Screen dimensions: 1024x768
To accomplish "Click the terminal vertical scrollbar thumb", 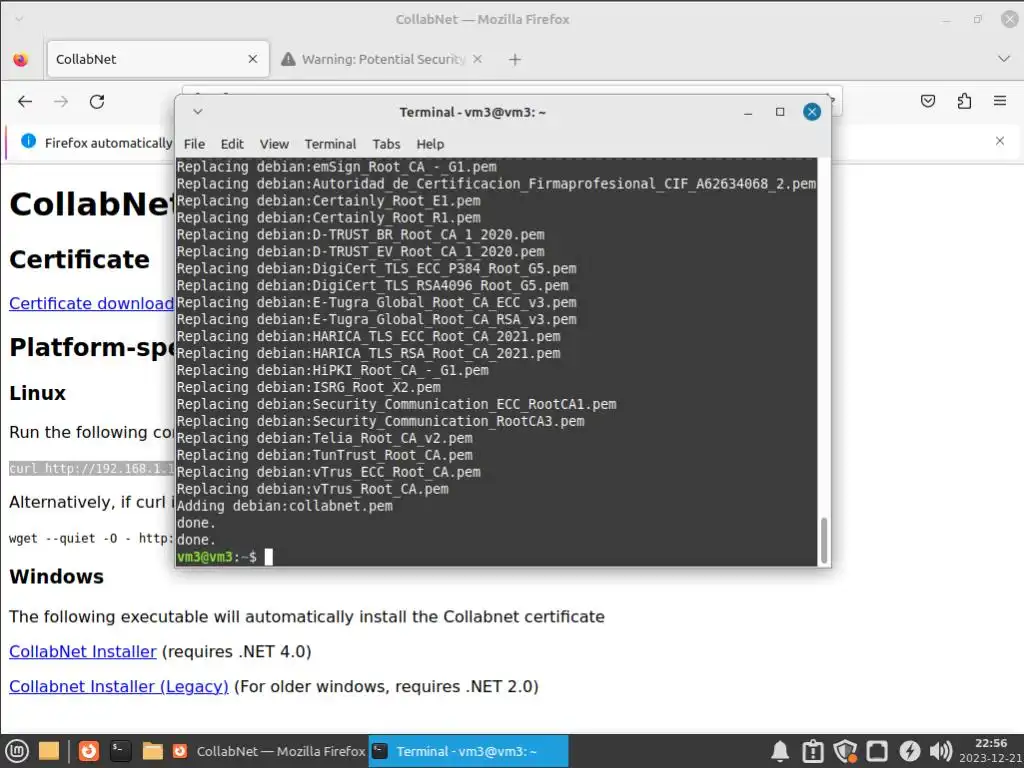I will coord(824,539).
